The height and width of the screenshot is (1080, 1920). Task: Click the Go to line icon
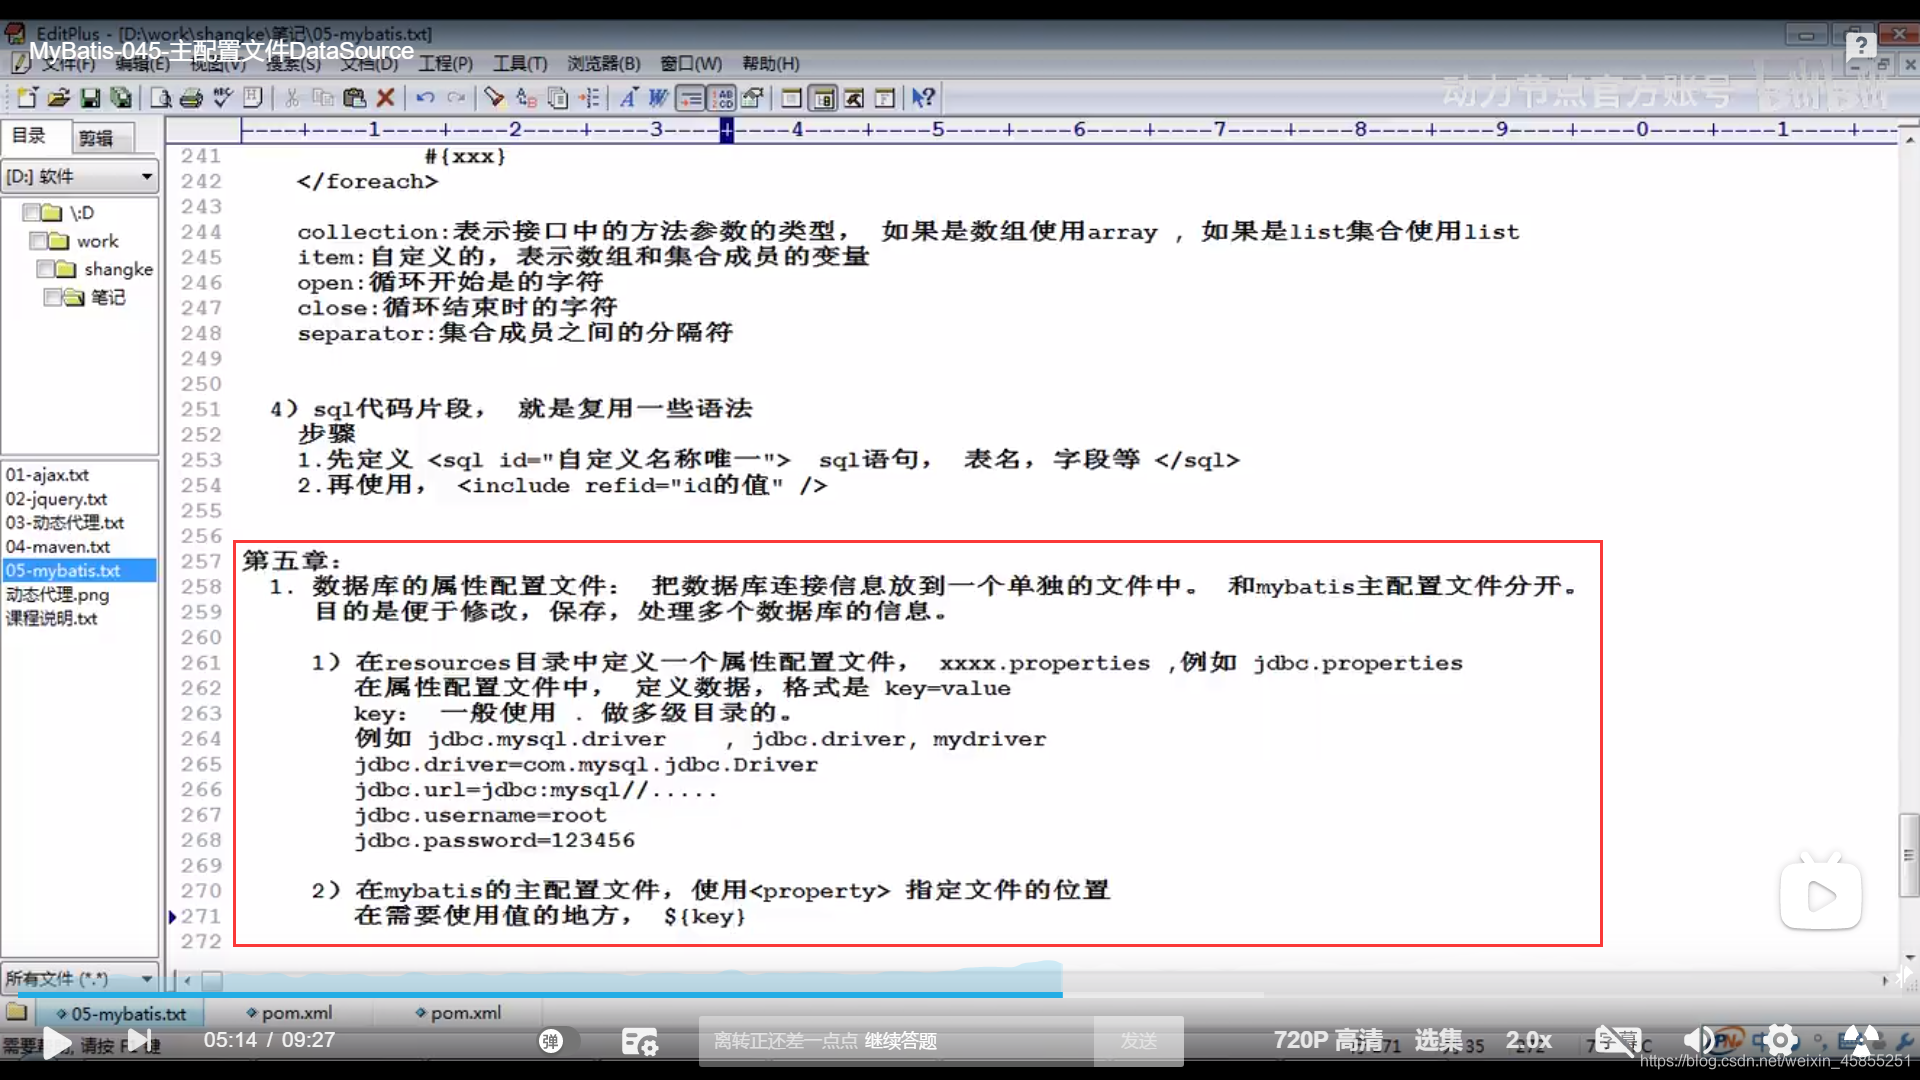(x=590, y=97)
